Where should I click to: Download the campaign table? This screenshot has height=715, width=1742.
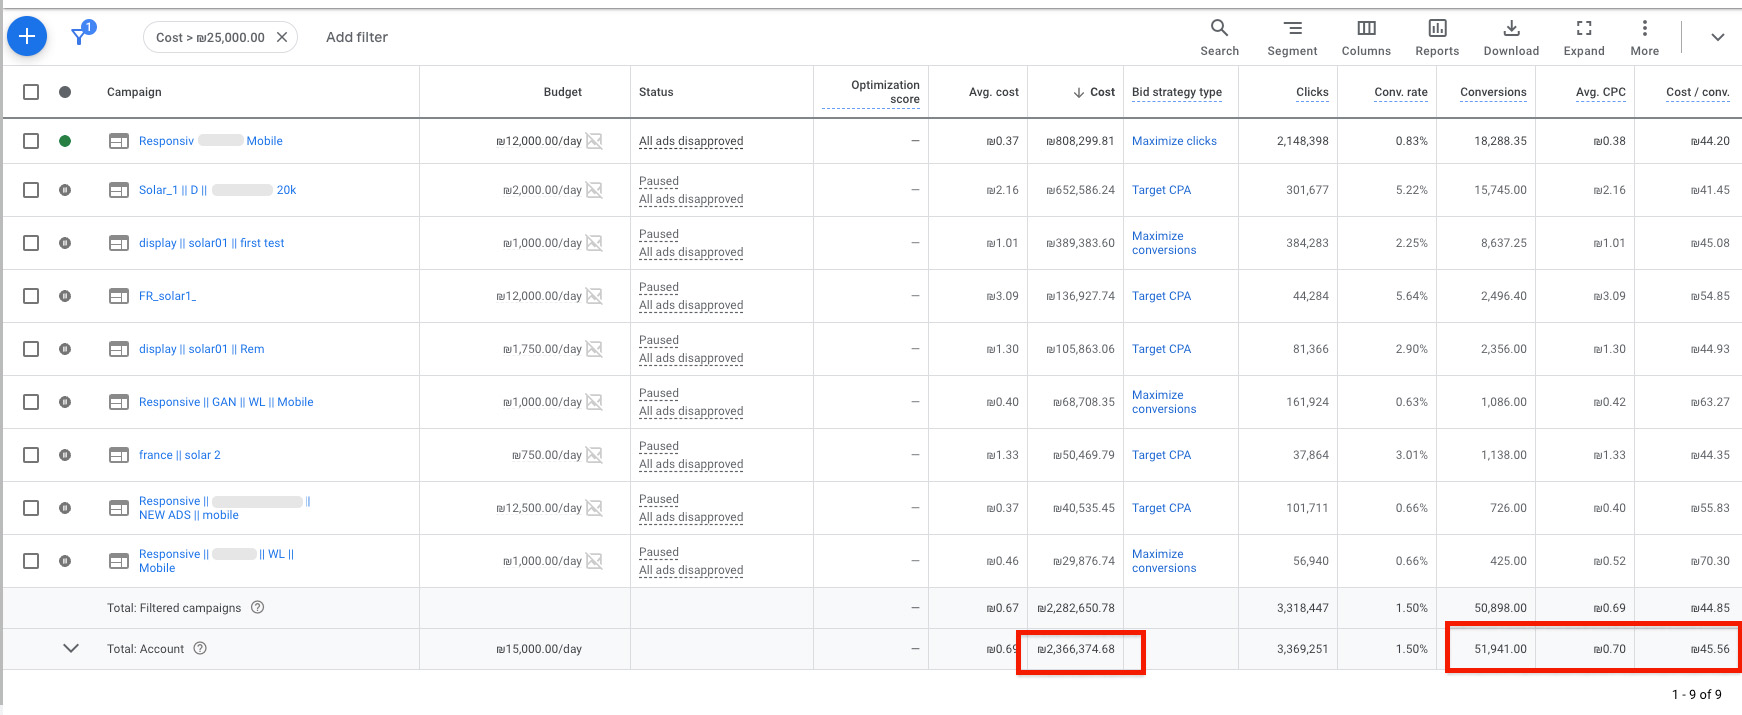[1511, 37]
